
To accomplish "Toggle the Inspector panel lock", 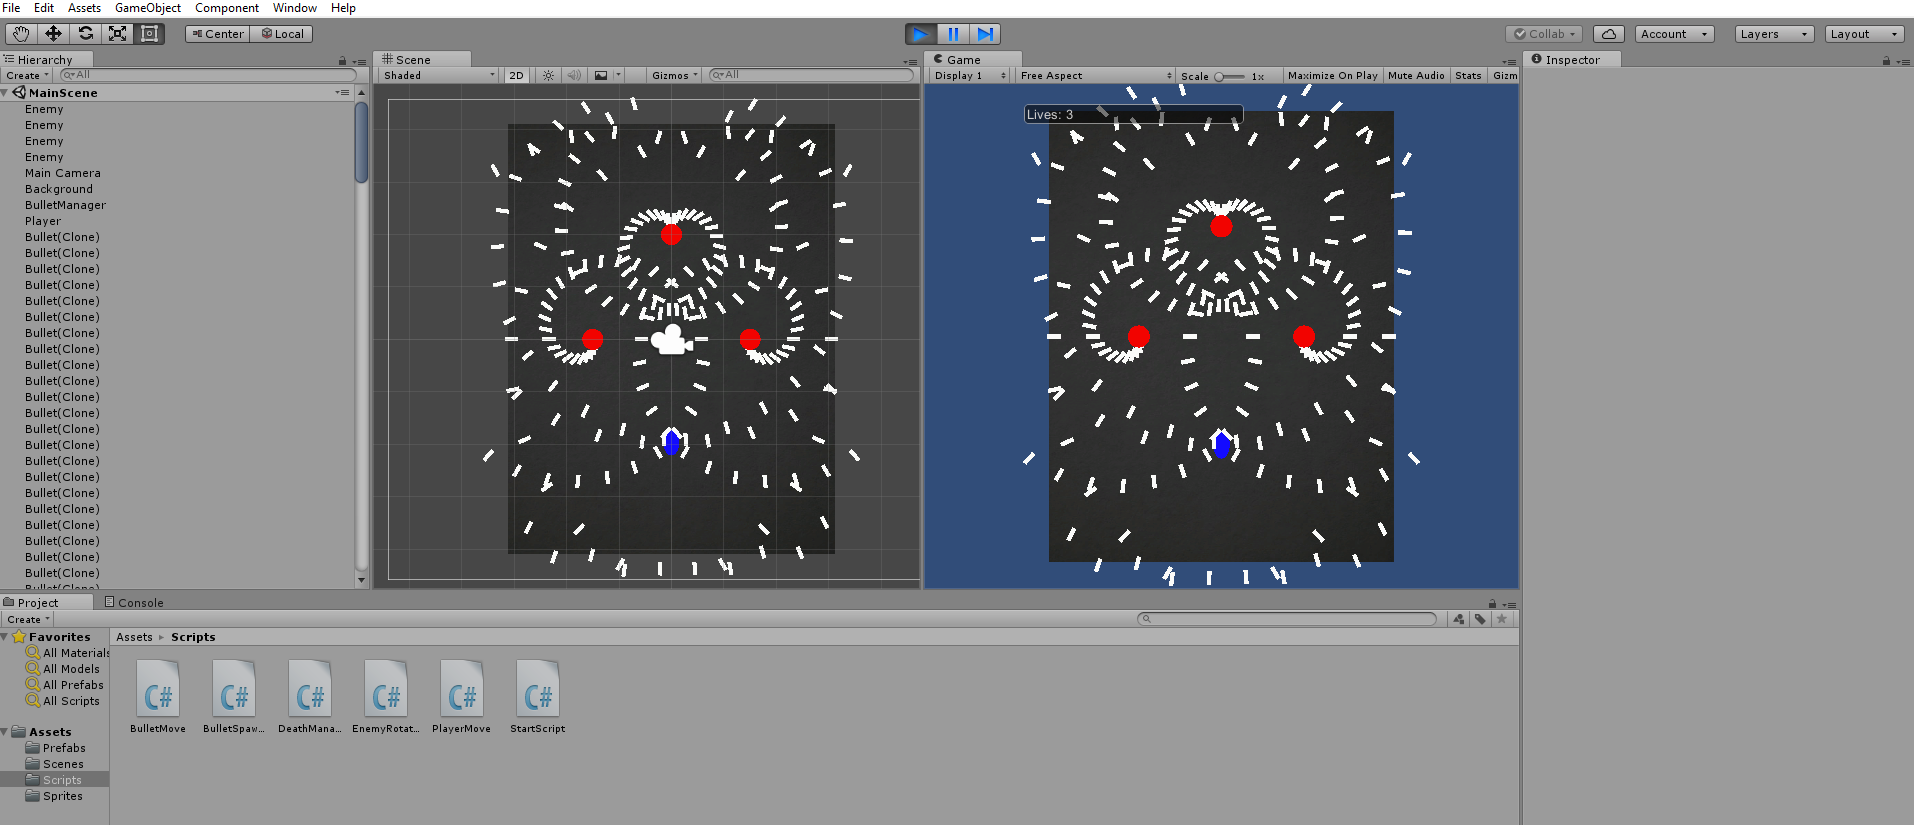I will click(x=1886, y=61).
